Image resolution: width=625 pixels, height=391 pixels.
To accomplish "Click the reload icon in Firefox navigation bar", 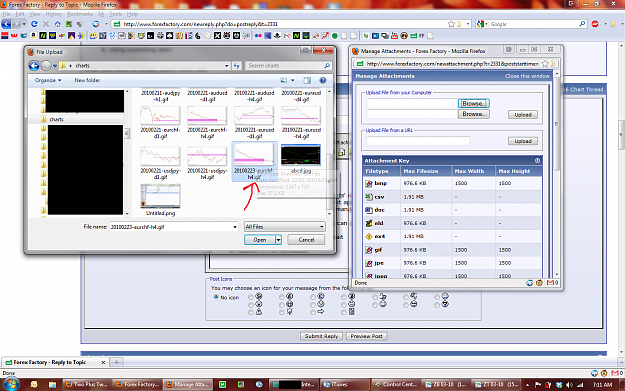I will point(34,24).
